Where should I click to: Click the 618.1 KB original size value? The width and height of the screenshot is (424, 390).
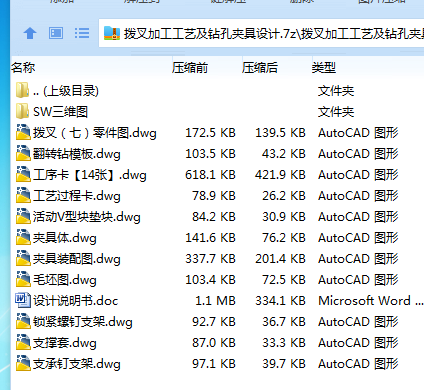coord(210,175)
